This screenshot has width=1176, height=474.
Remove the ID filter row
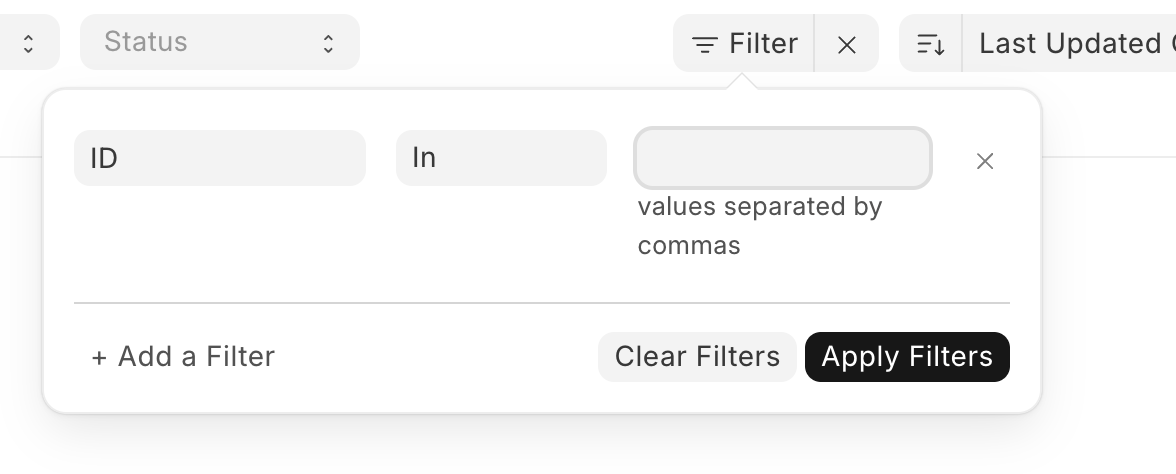(984, 160)
